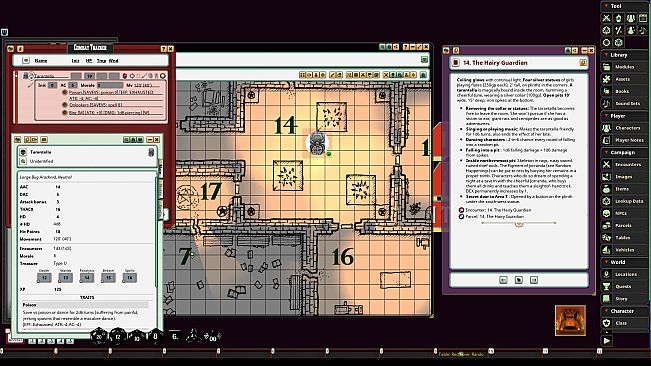The image size is (651, 366).
Task: Toggle global visibility eye in Combat Tracker header
Action: tap(26, 61)
